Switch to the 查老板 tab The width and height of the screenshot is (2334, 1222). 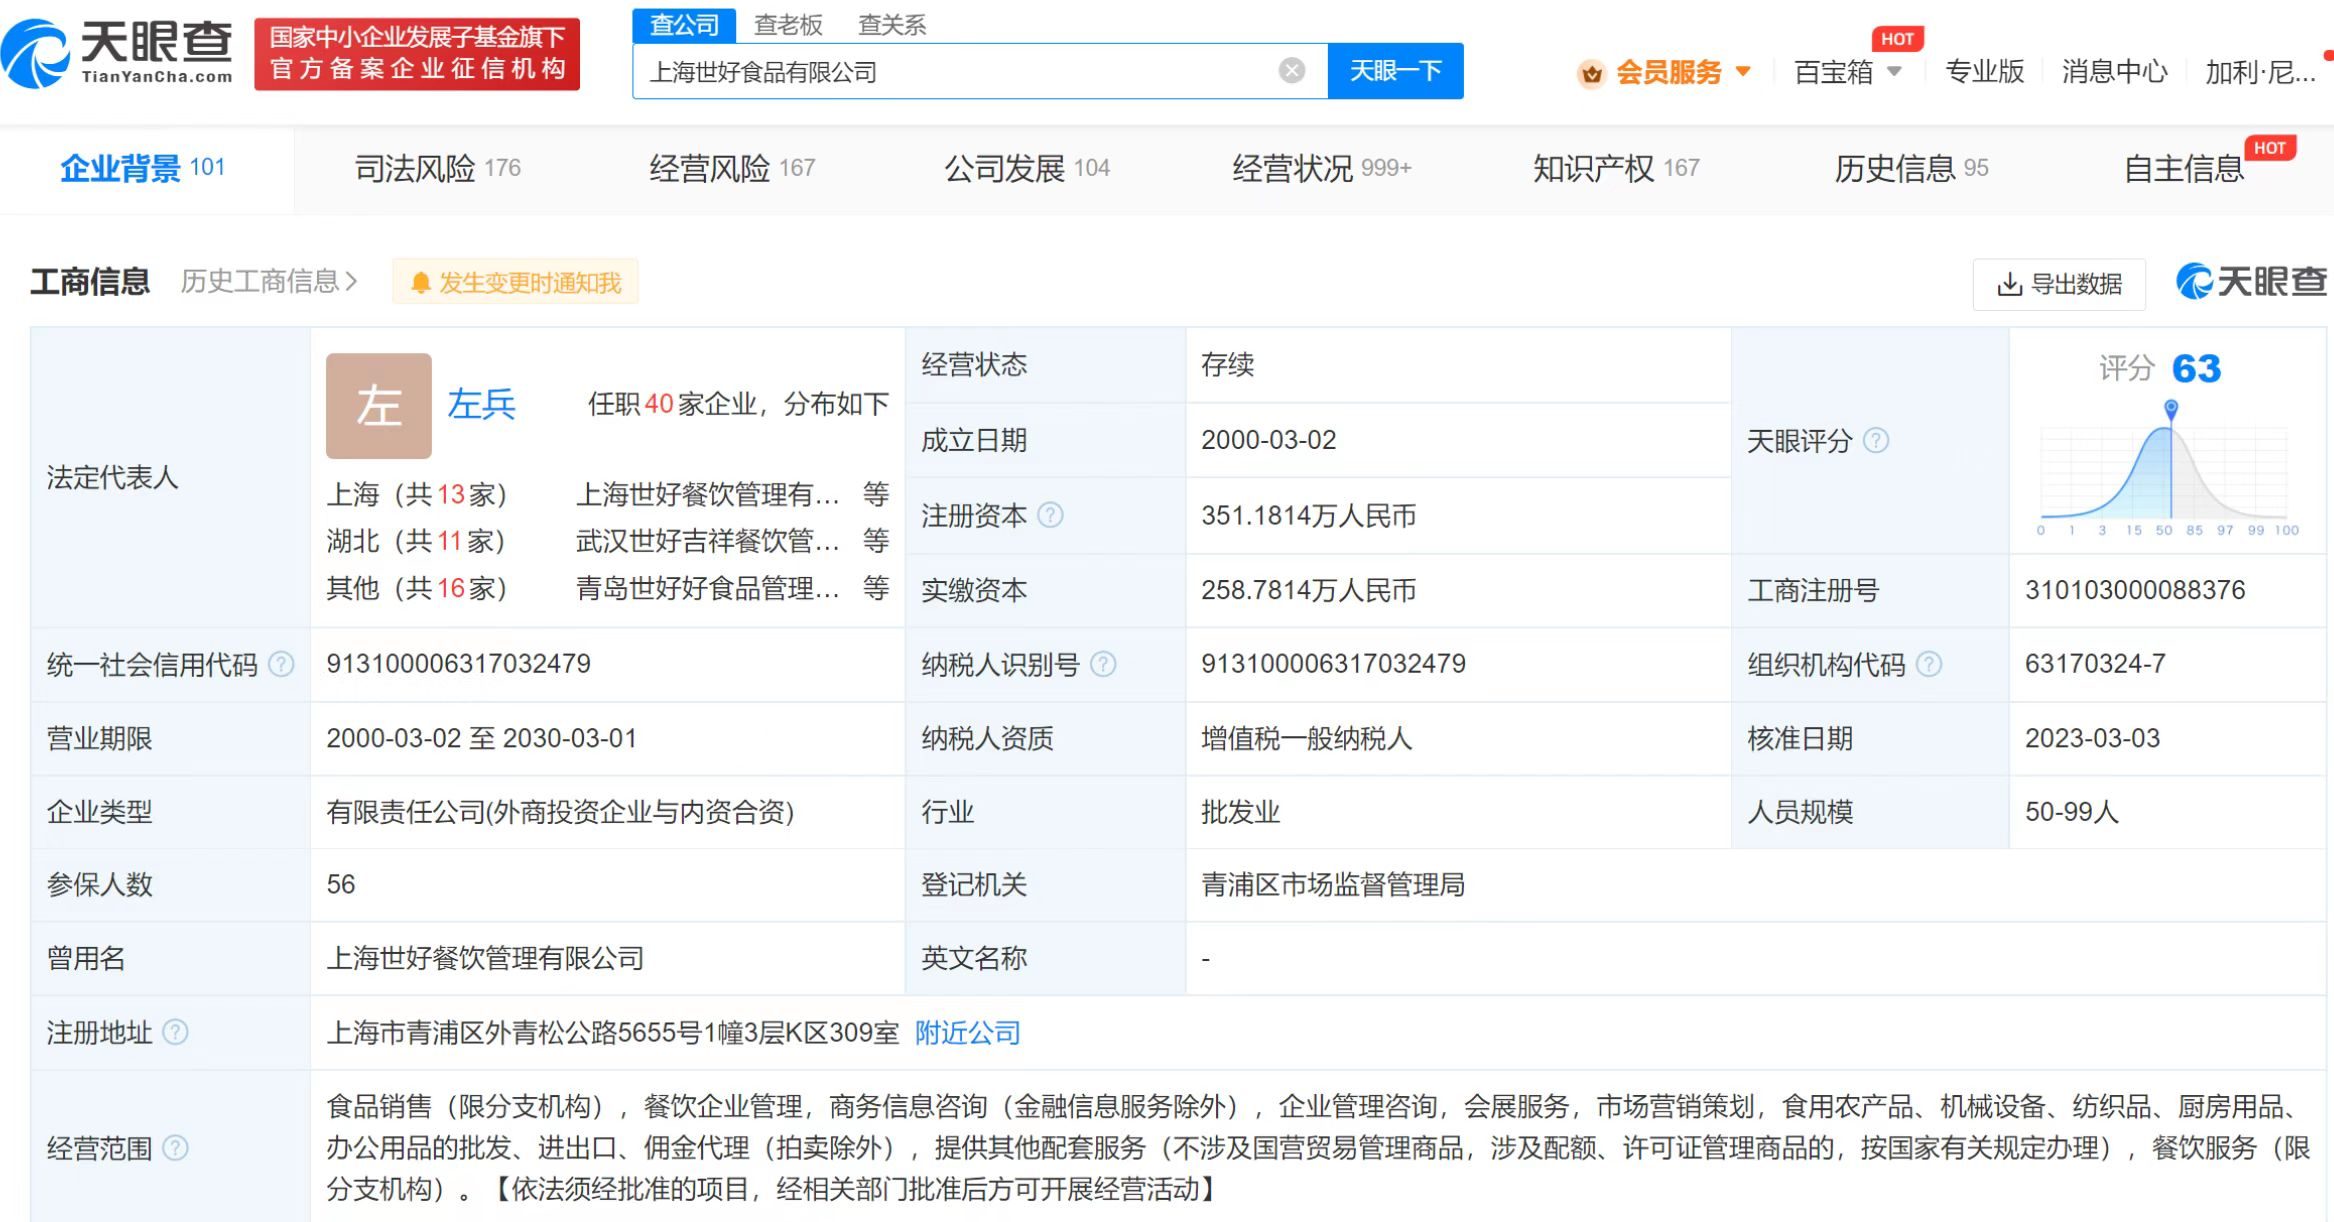pos(790,24)
